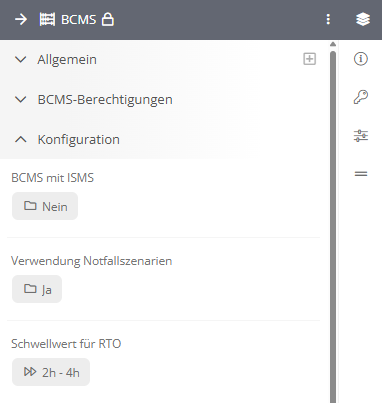Open the sliders configuration icon in sidebar
This screenshot has height=403, width=382.
pos(361,136)
